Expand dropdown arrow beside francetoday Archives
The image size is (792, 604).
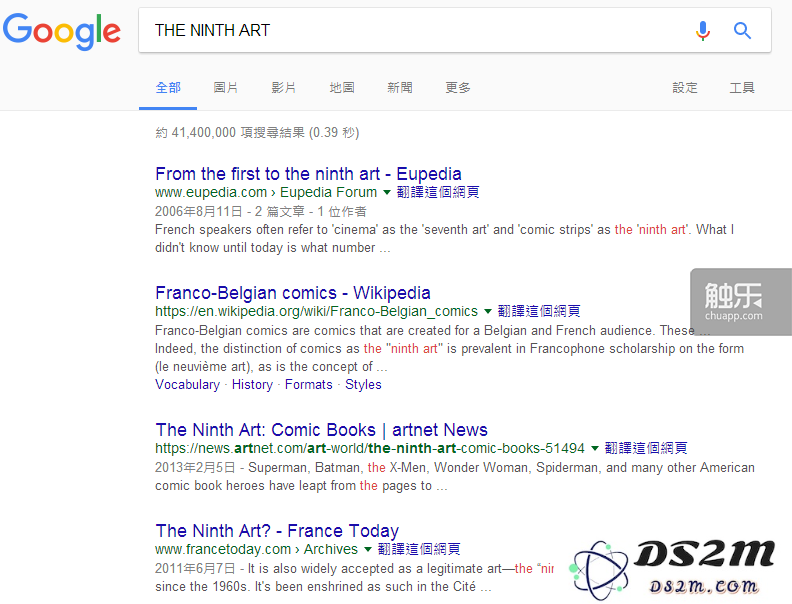(x=368, y=549)
